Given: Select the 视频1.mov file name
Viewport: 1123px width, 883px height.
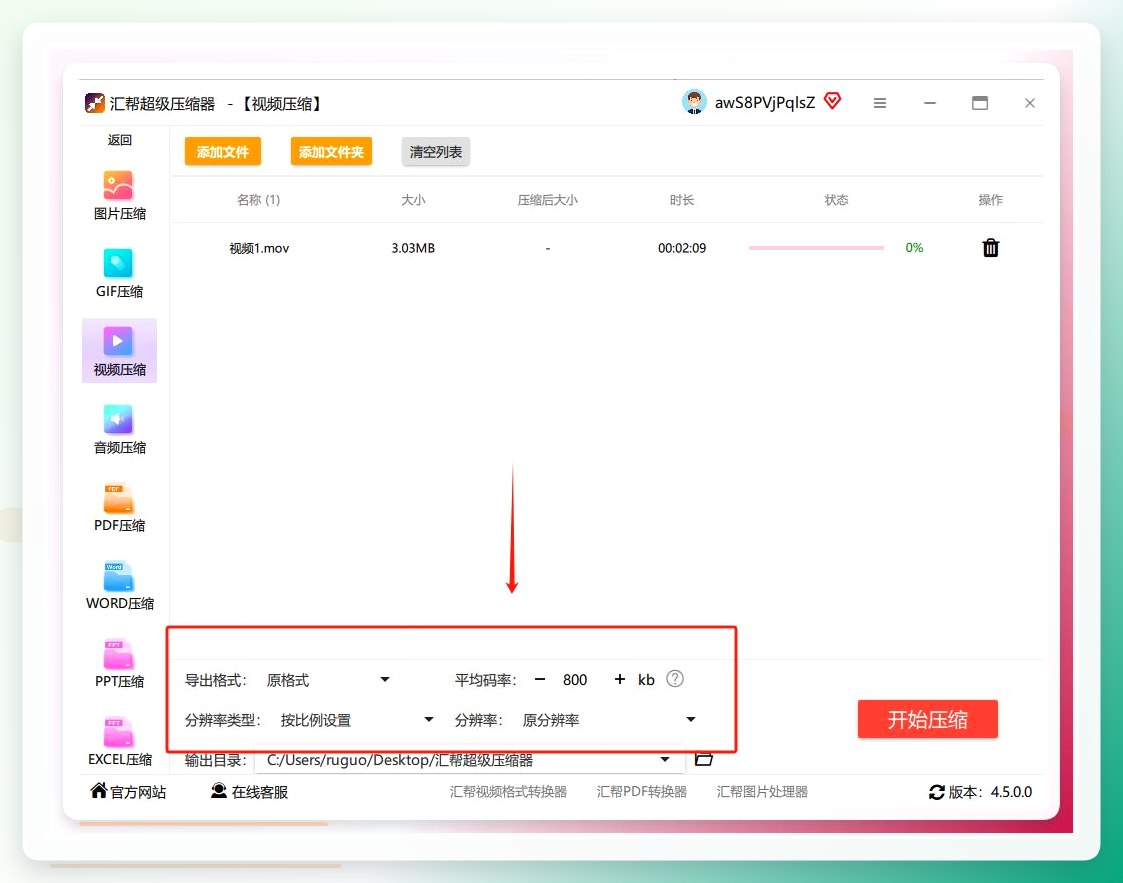Looking at the screenshot, I should pos(259,249).
